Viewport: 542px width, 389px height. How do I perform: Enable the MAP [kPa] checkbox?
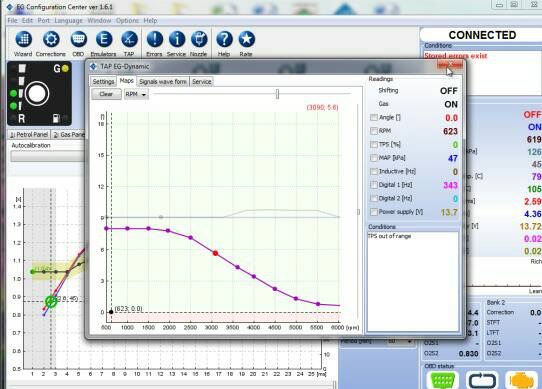(374, 158)
